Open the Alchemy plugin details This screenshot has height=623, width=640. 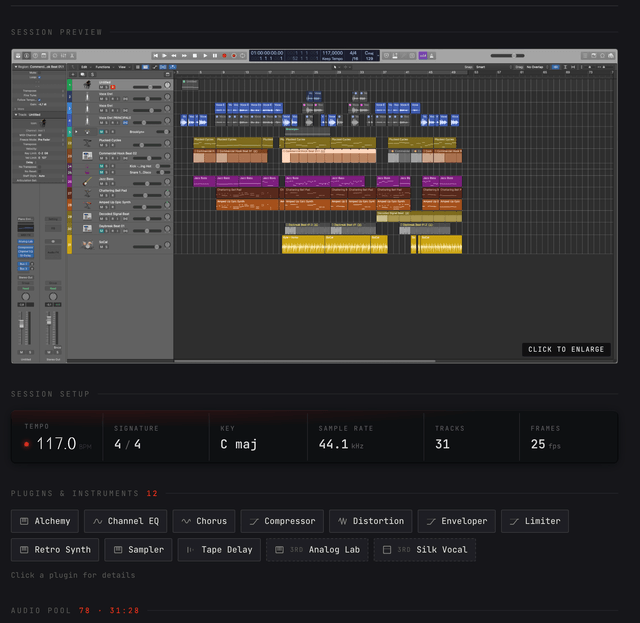45,521
